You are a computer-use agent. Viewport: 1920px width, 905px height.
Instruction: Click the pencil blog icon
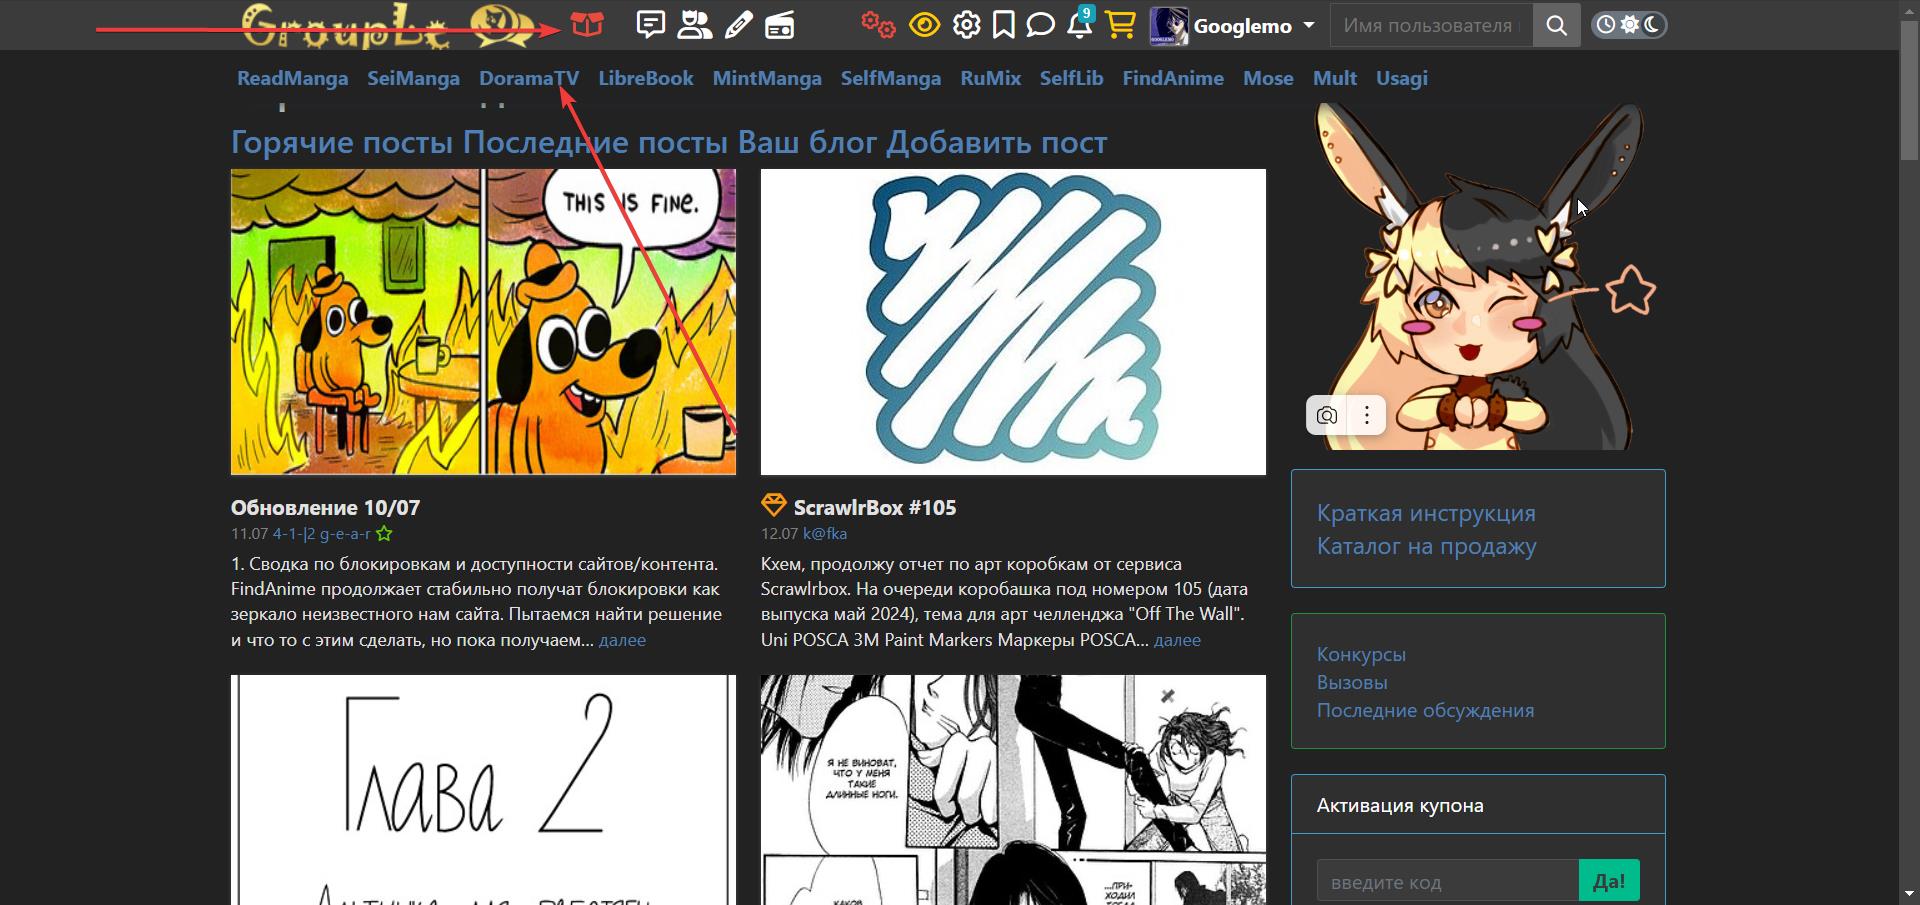click(738, 24)
